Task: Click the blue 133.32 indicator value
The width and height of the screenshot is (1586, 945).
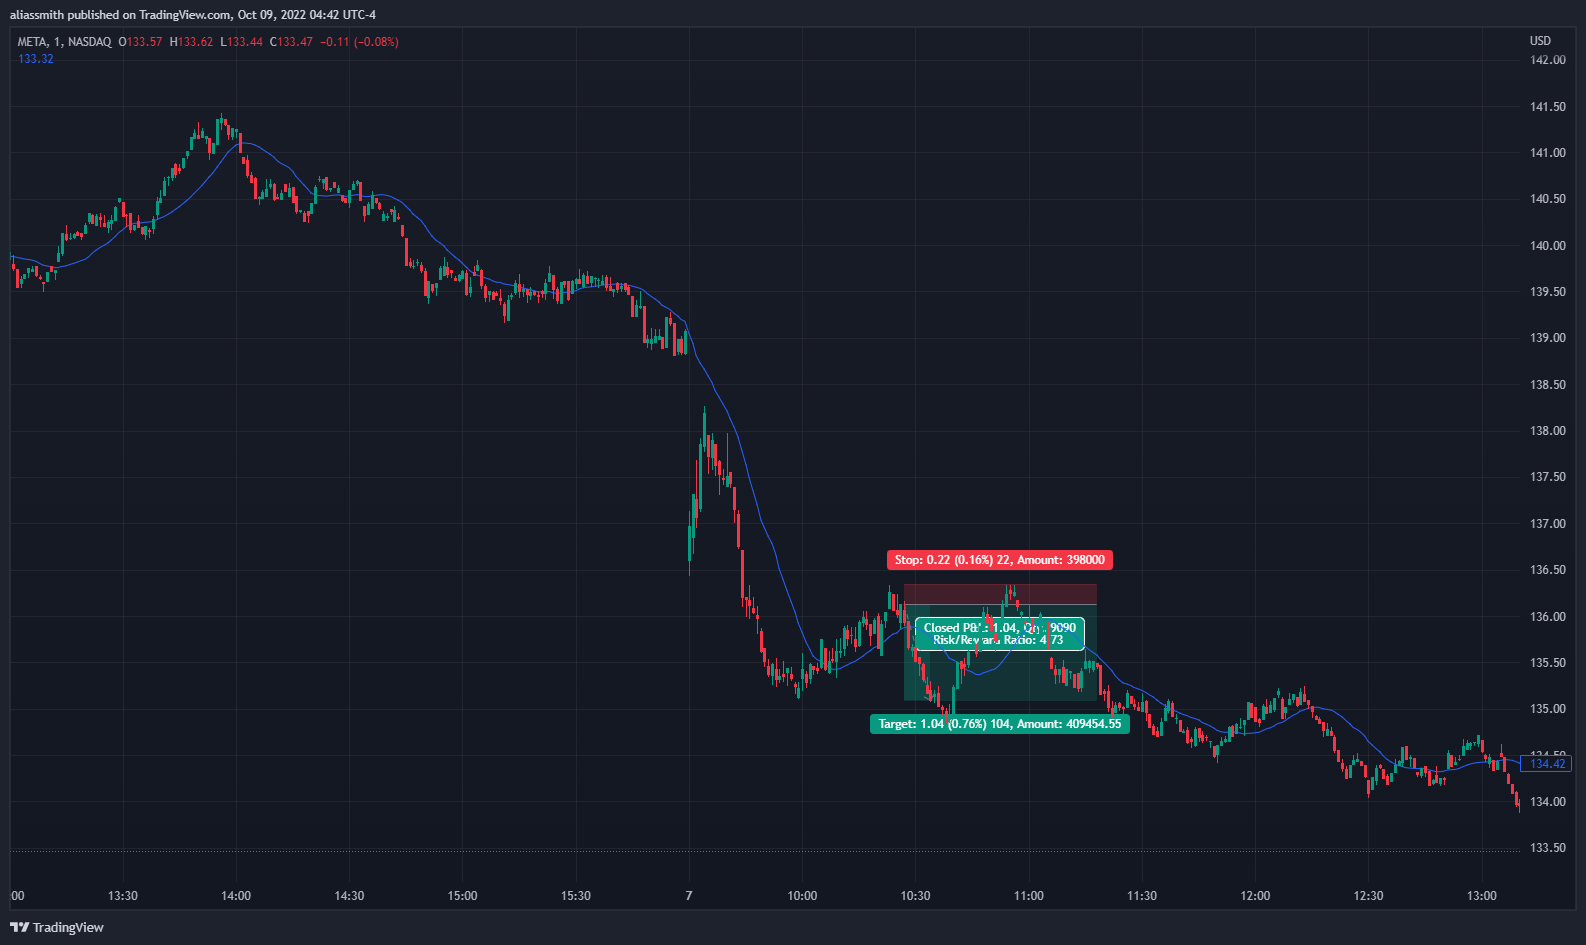Action: pyautogui.click(x=36, y=59)
